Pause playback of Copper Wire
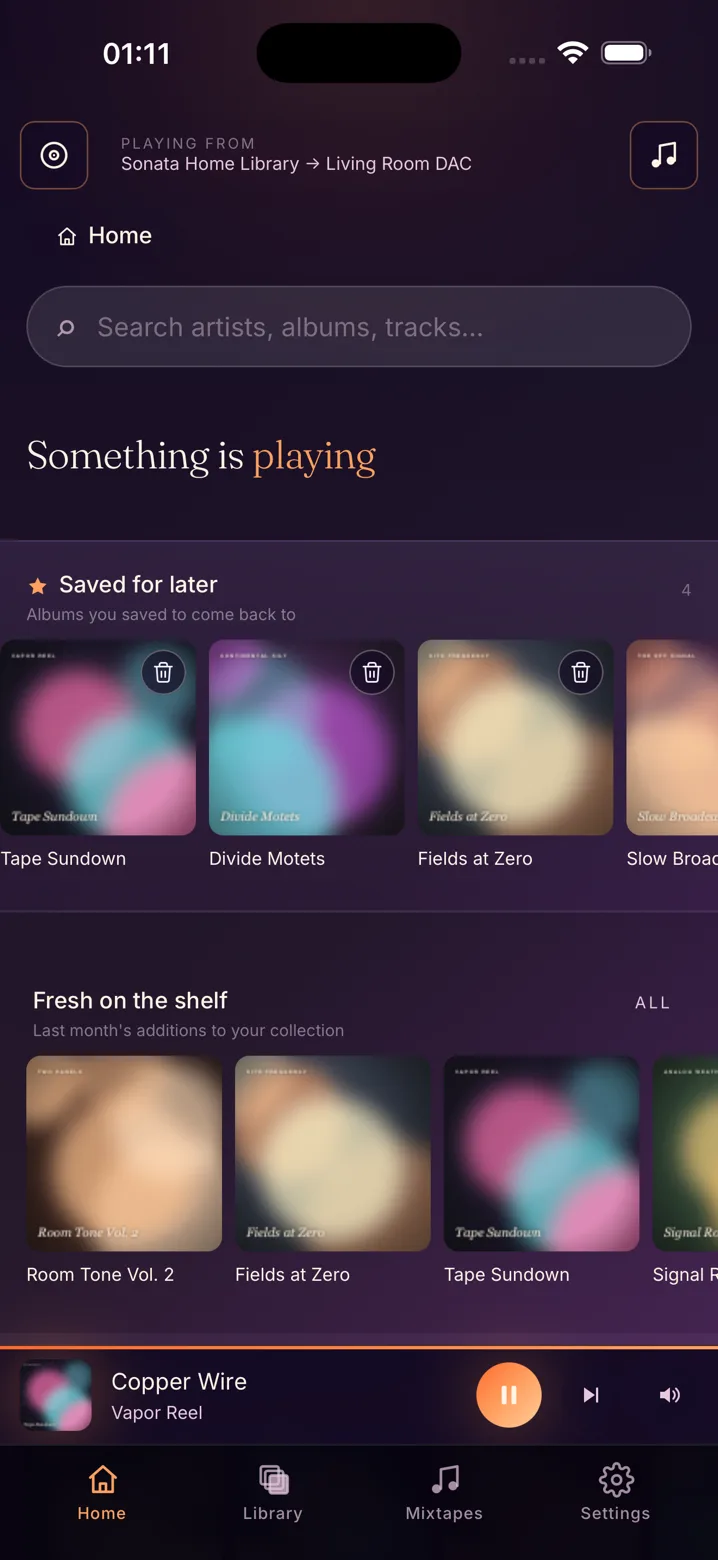This screenshot has width=718, height=1560. [x=509, y=1395]
